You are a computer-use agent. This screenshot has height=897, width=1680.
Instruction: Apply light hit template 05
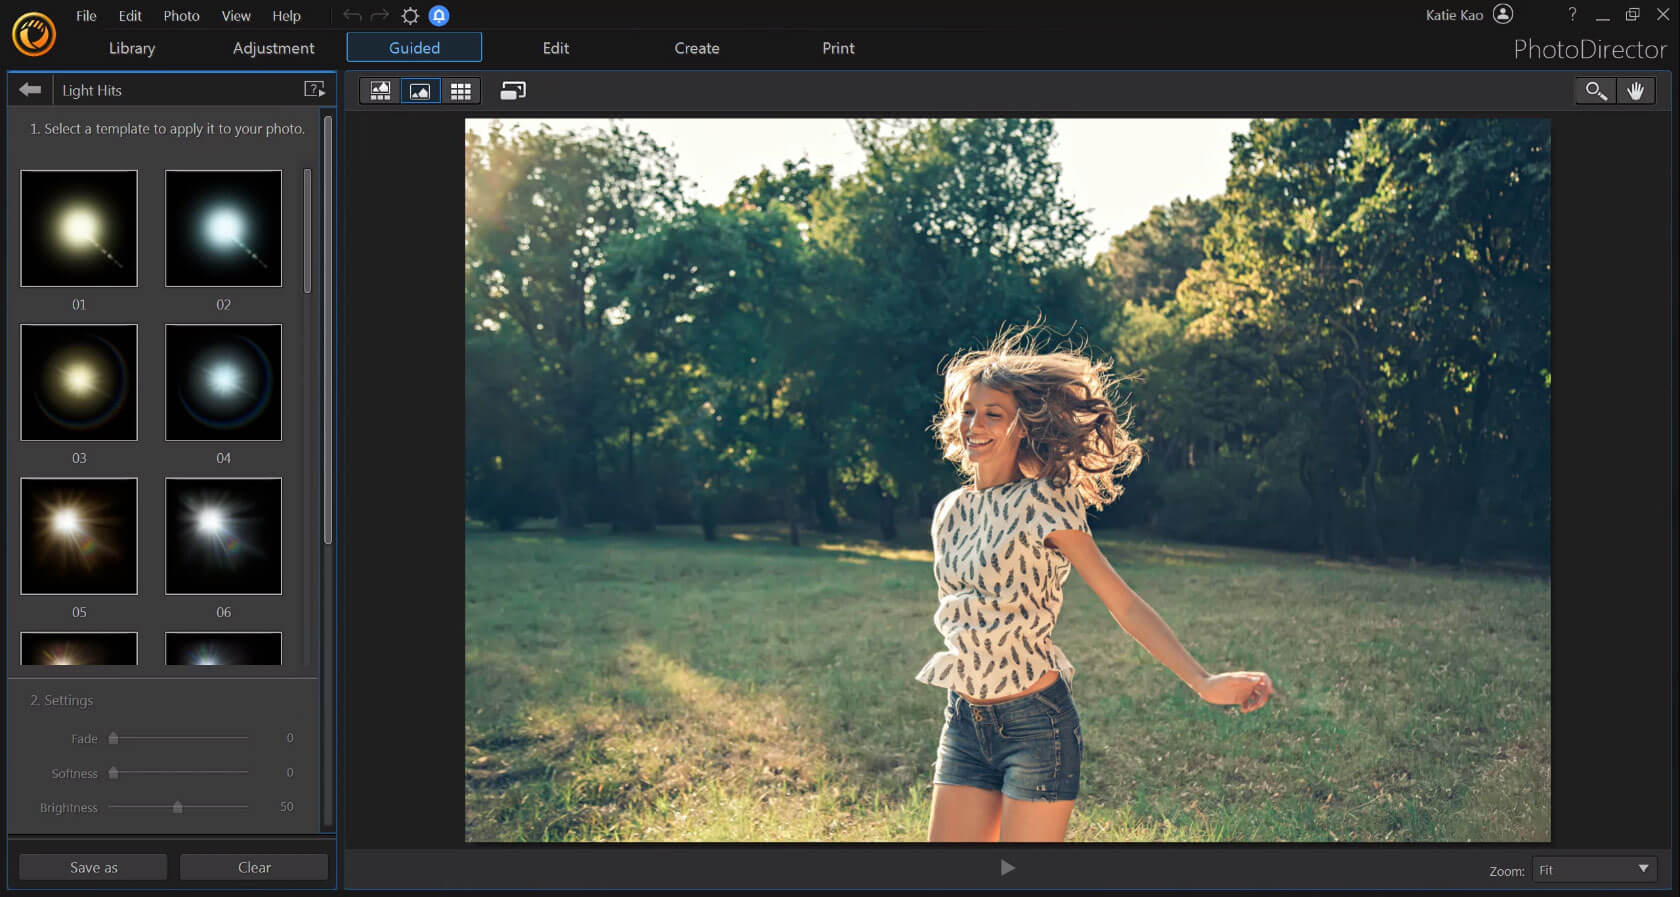tap(79, 536)
